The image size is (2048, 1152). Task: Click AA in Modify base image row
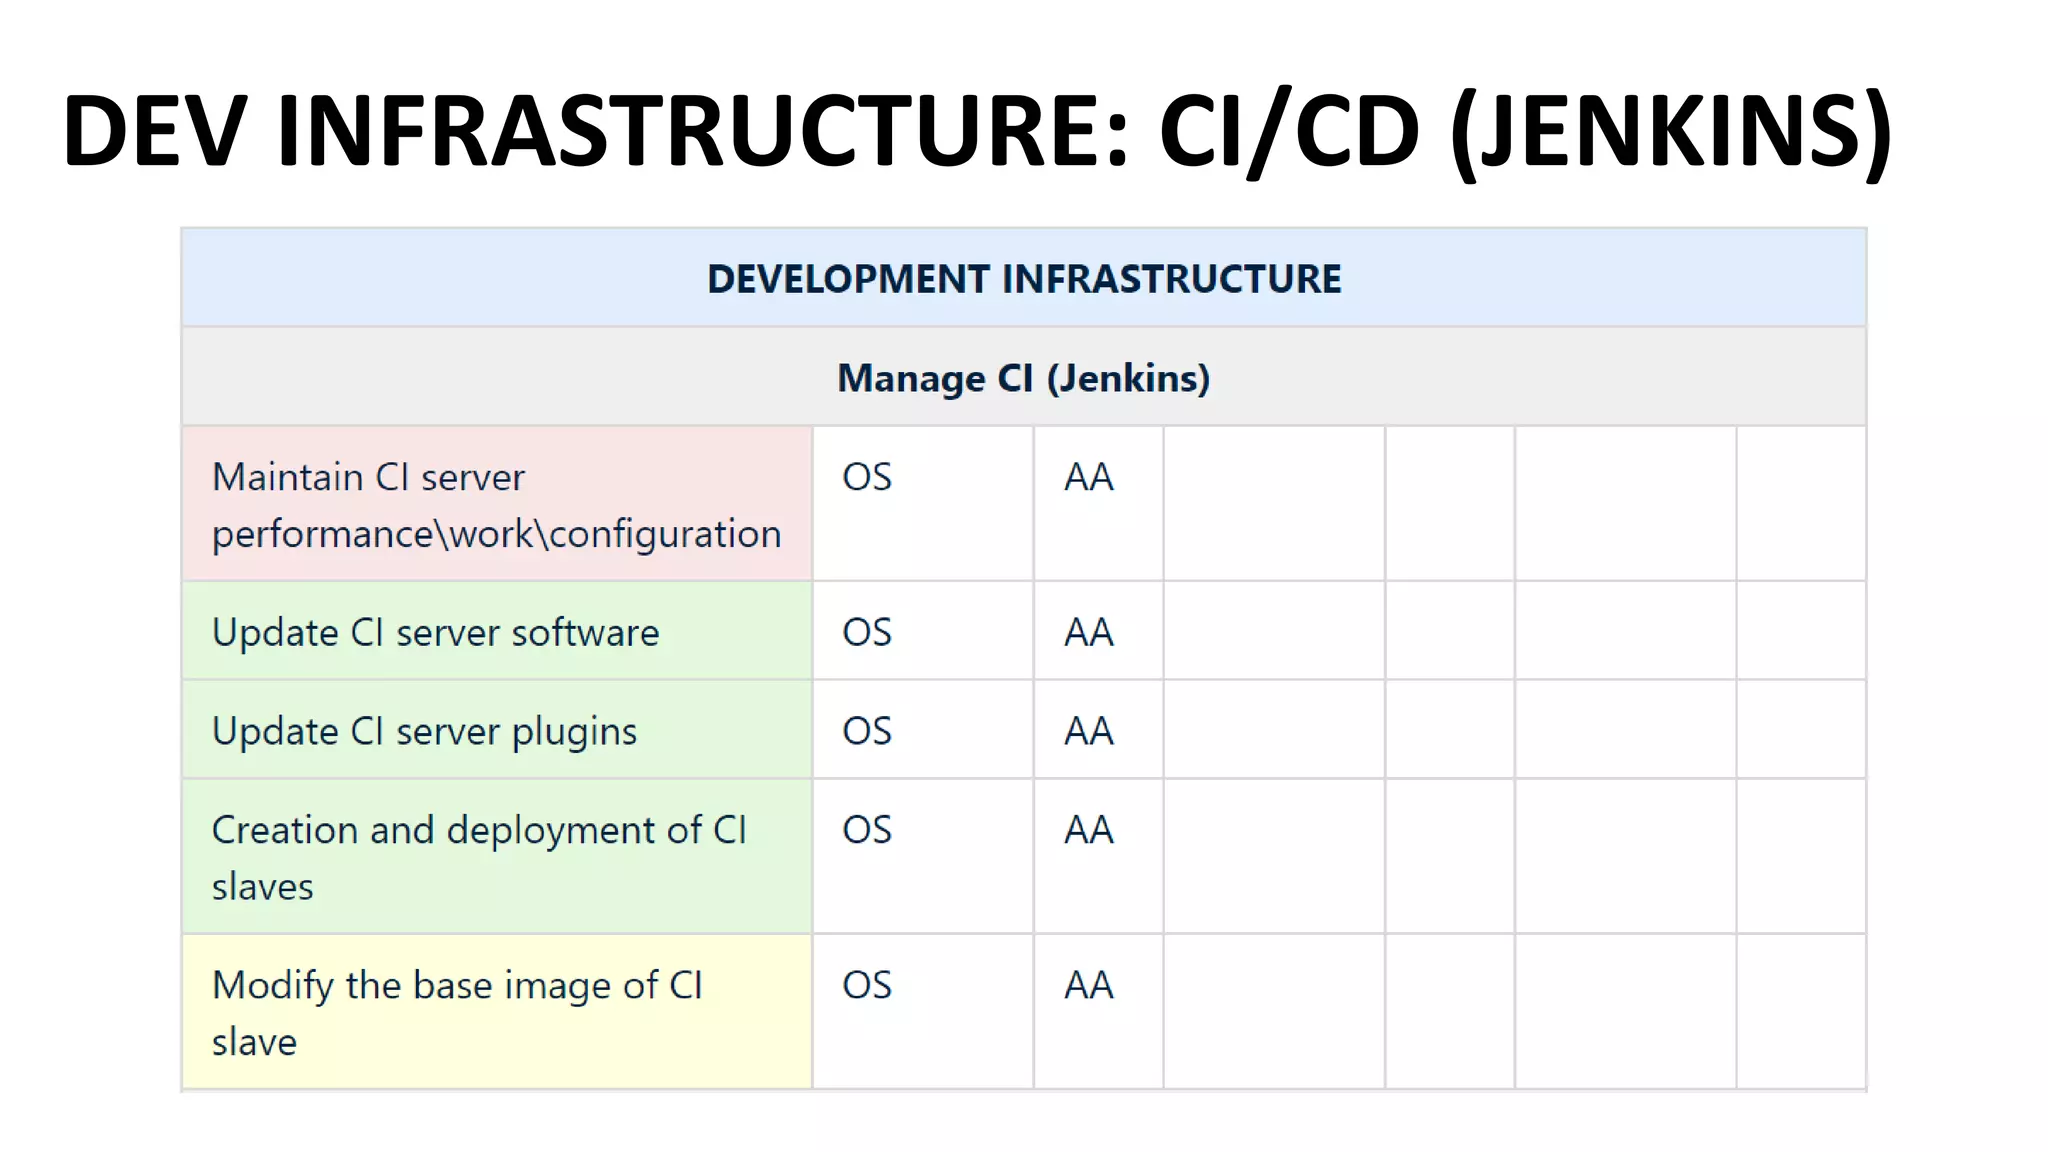(1088, 985)
